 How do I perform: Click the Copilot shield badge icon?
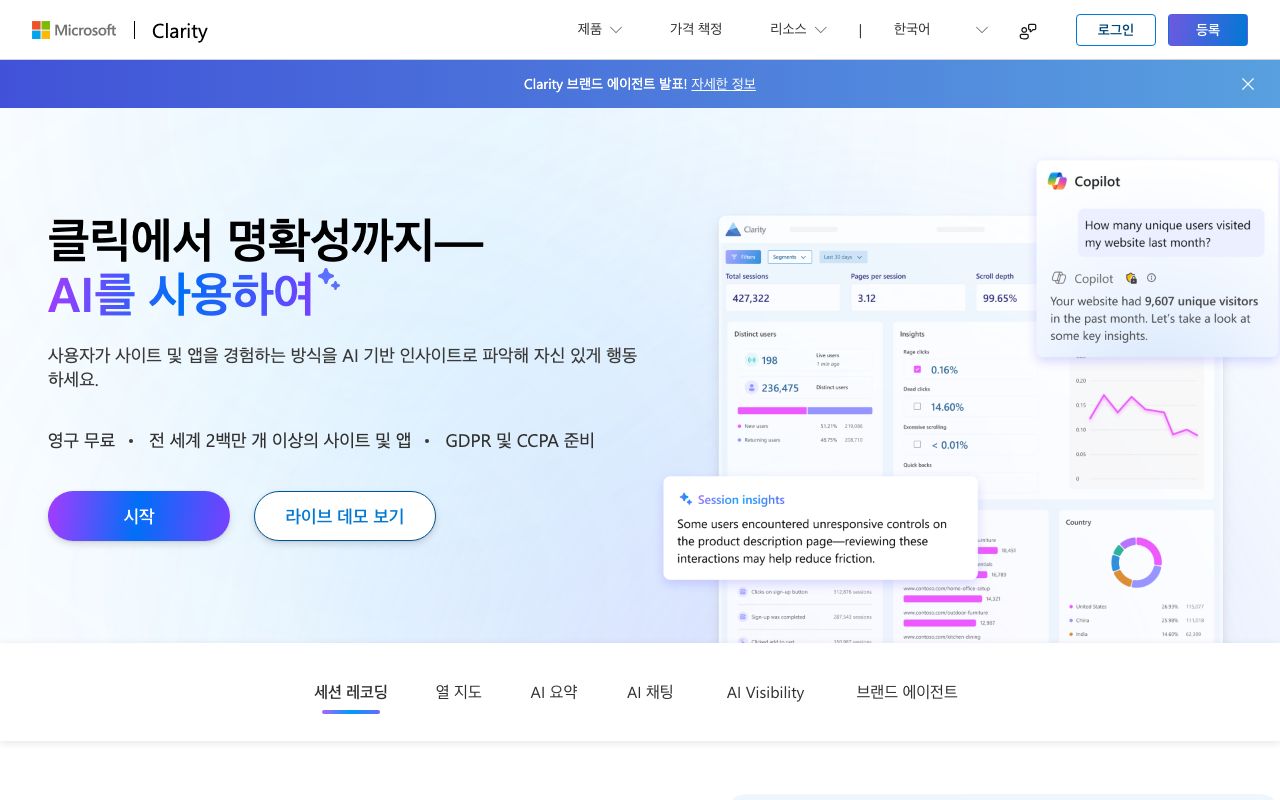click(1131, 278)
